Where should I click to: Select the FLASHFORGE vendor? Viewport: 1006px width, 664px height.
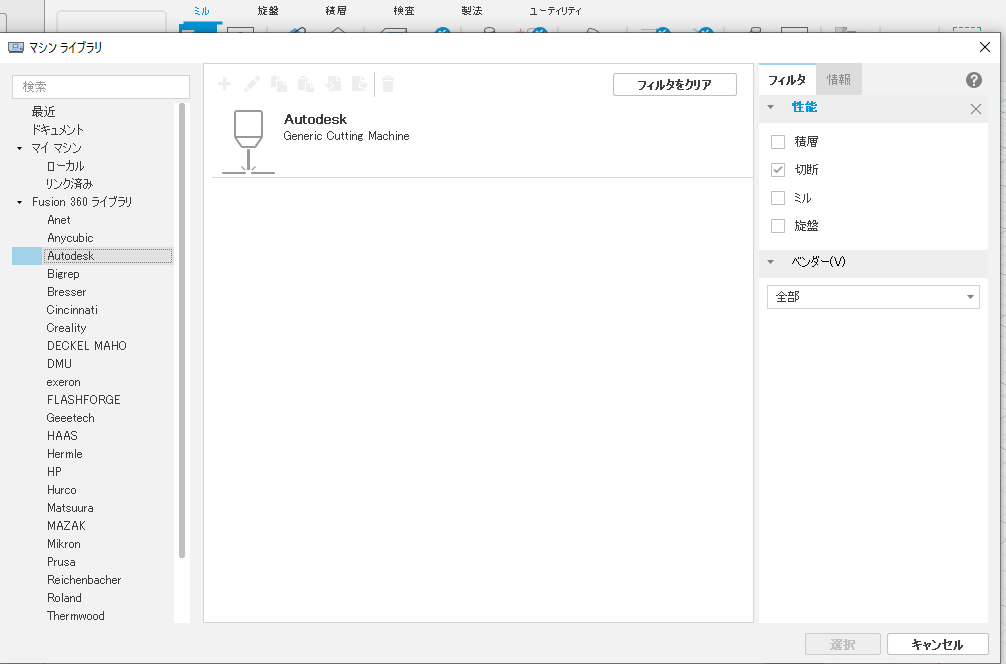83,400
